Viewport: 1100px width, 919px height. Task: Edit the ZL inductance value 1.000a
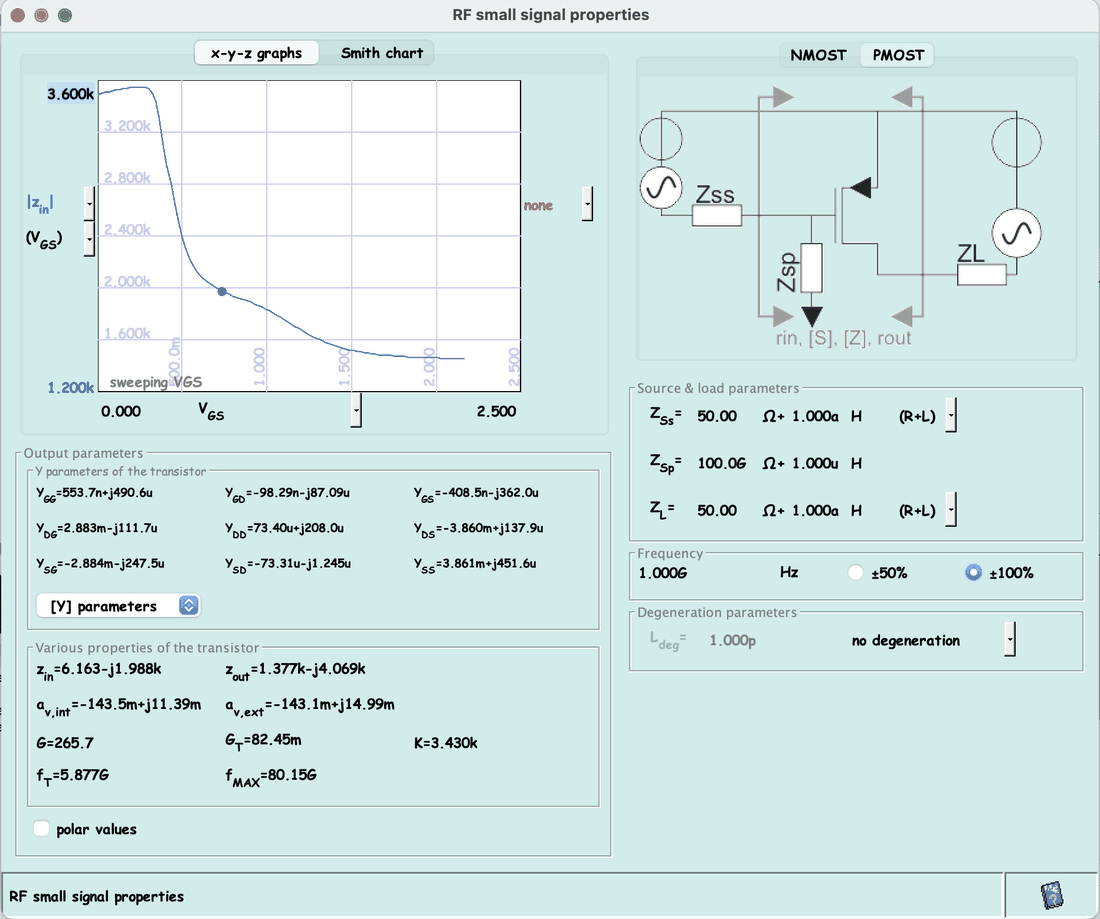(815, 510)
